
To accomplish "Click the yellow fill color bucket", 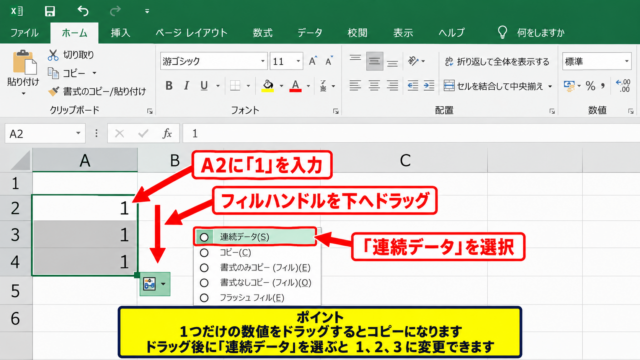I will [268, 86].
